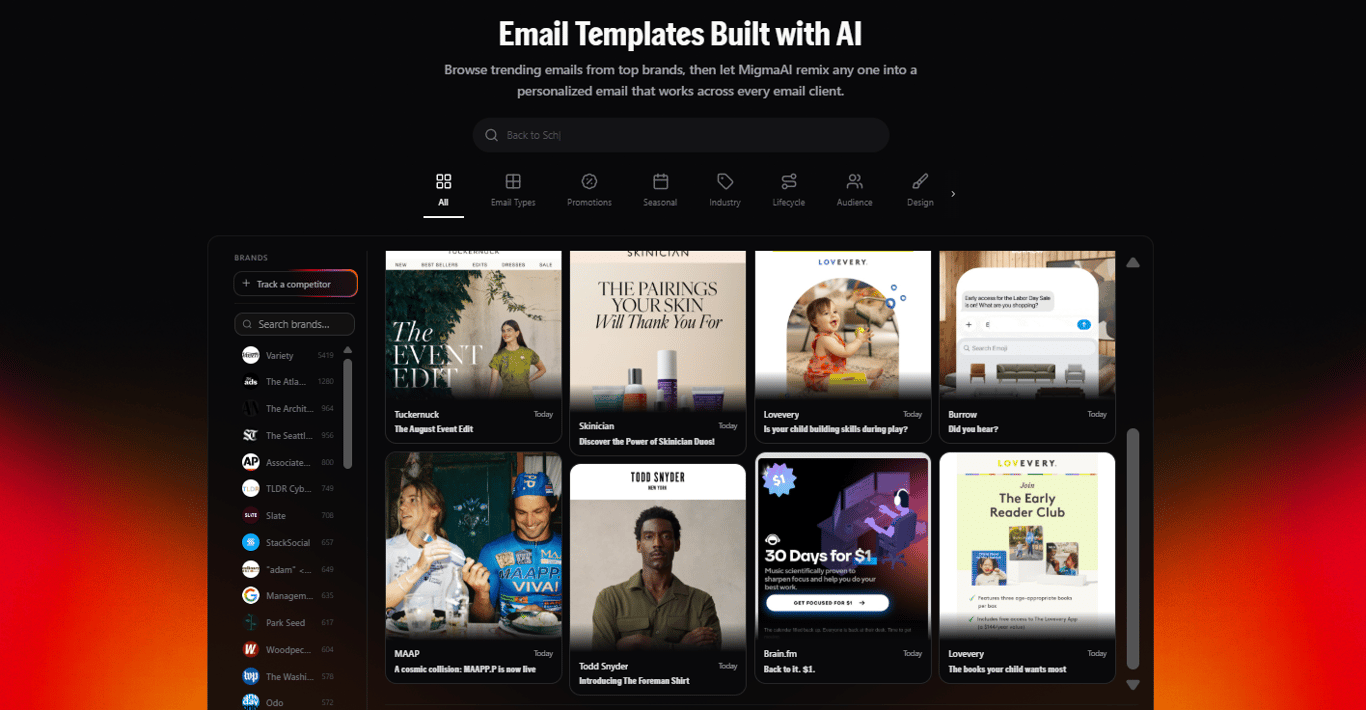The width and height of the screenshot is (1366, 710).
Task: Click the $1 badge on Brain.fm card
Action: pos(779,480)
